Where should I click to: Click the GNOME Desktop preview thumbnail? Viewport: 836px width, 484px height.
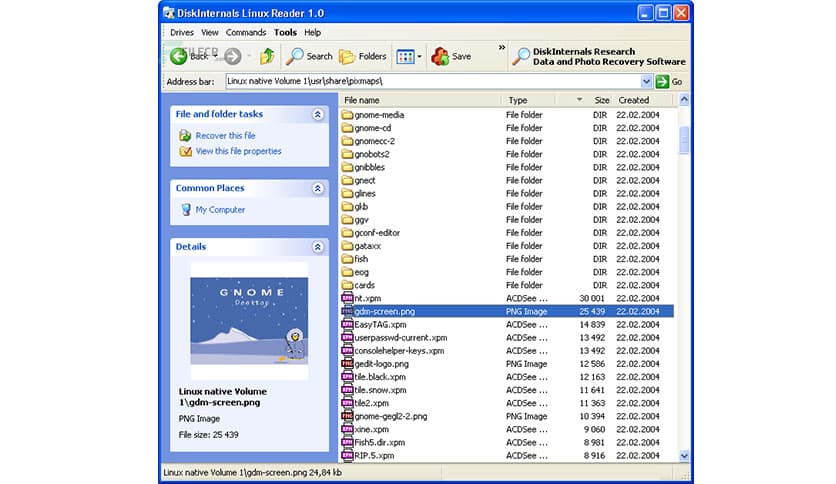(x=249, y=320)
